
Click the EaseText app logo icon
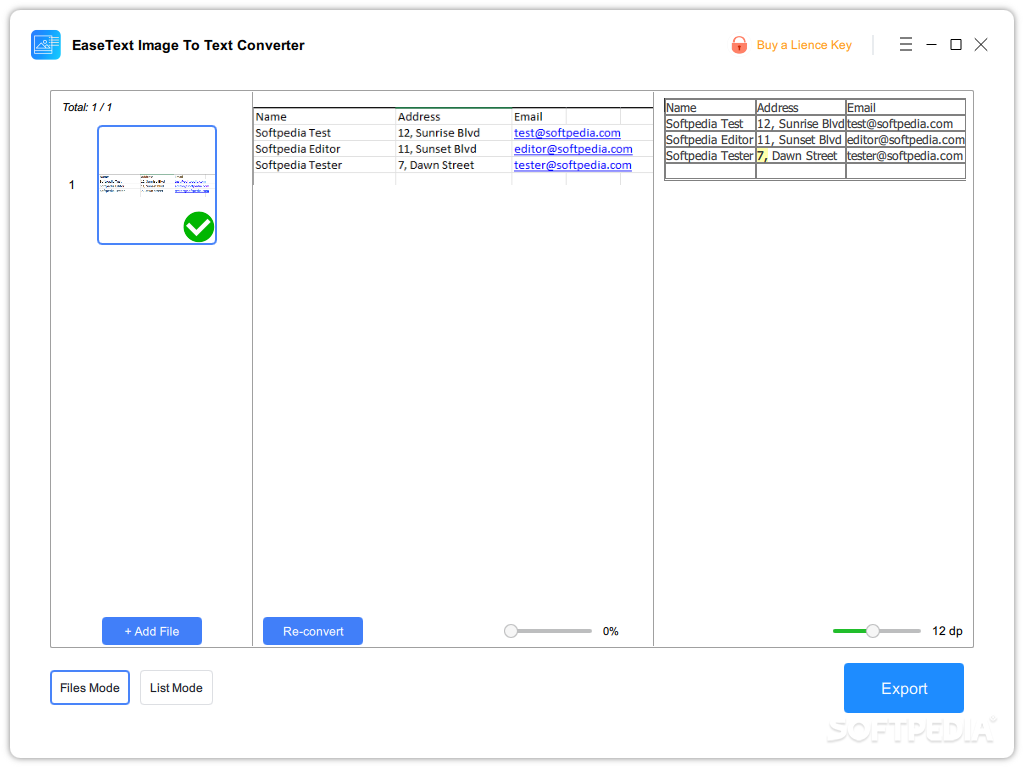point(46,45)
